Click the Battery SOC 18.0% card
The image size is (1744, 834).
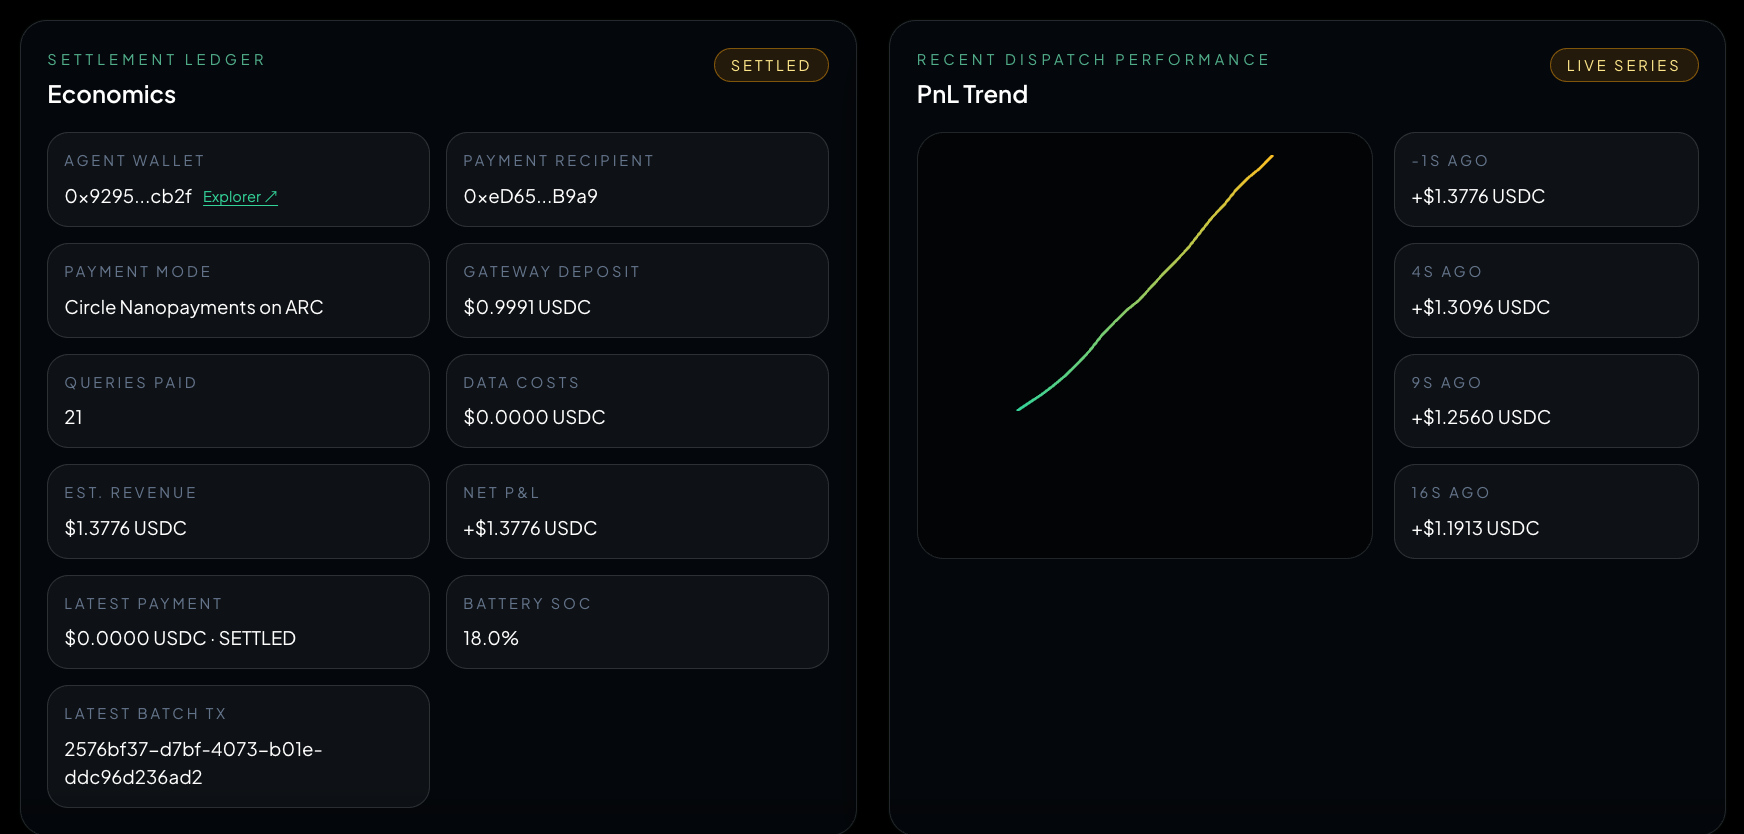click(637, 622)
